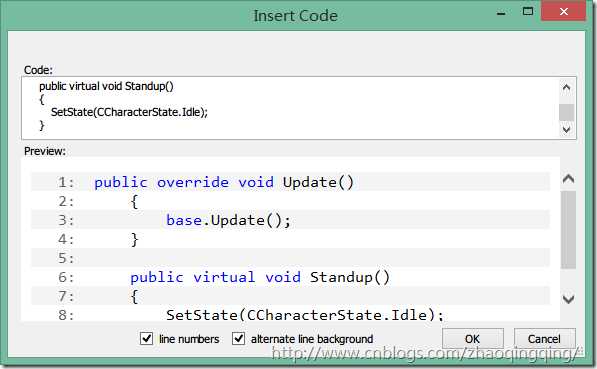Screen dimensions: 597x369
Task: Dismiss dialog with Cancel button
Action: pos(544,339)
